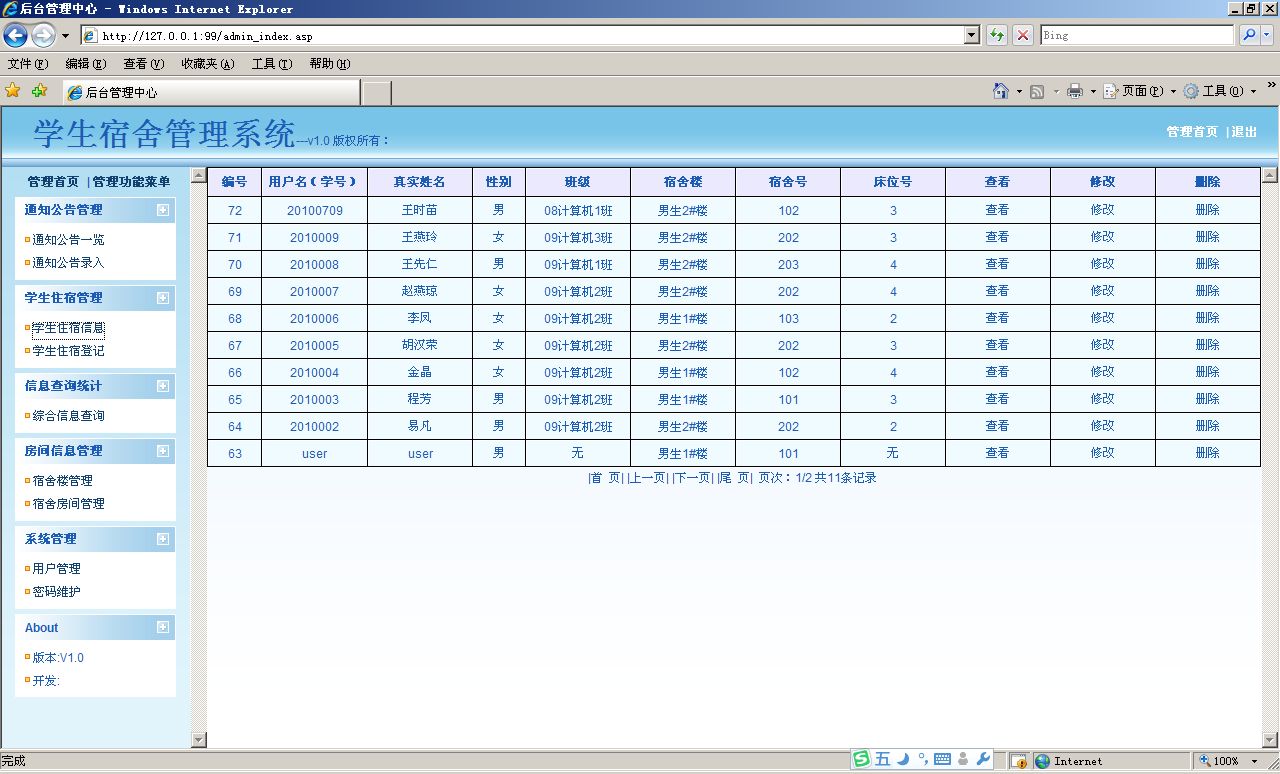The width and height of the screenshot is (1280, 774).
Task: Click the IME user account icon
Action: pyautogui.click(x=963, y=759)
